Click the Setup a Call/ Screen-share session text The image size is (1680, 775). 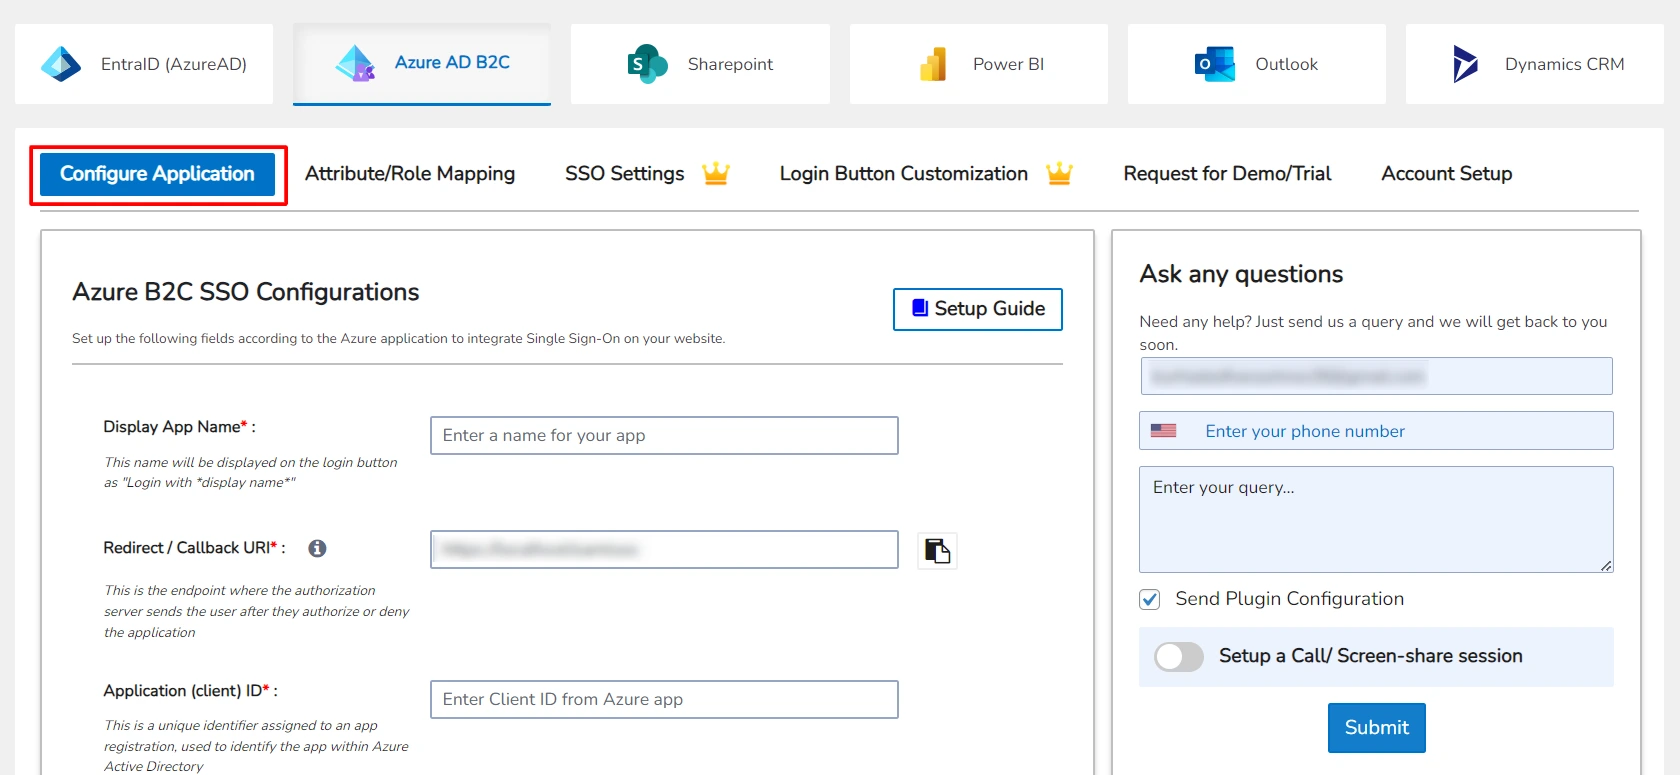pyautogui.click(x=1370, y=656)
